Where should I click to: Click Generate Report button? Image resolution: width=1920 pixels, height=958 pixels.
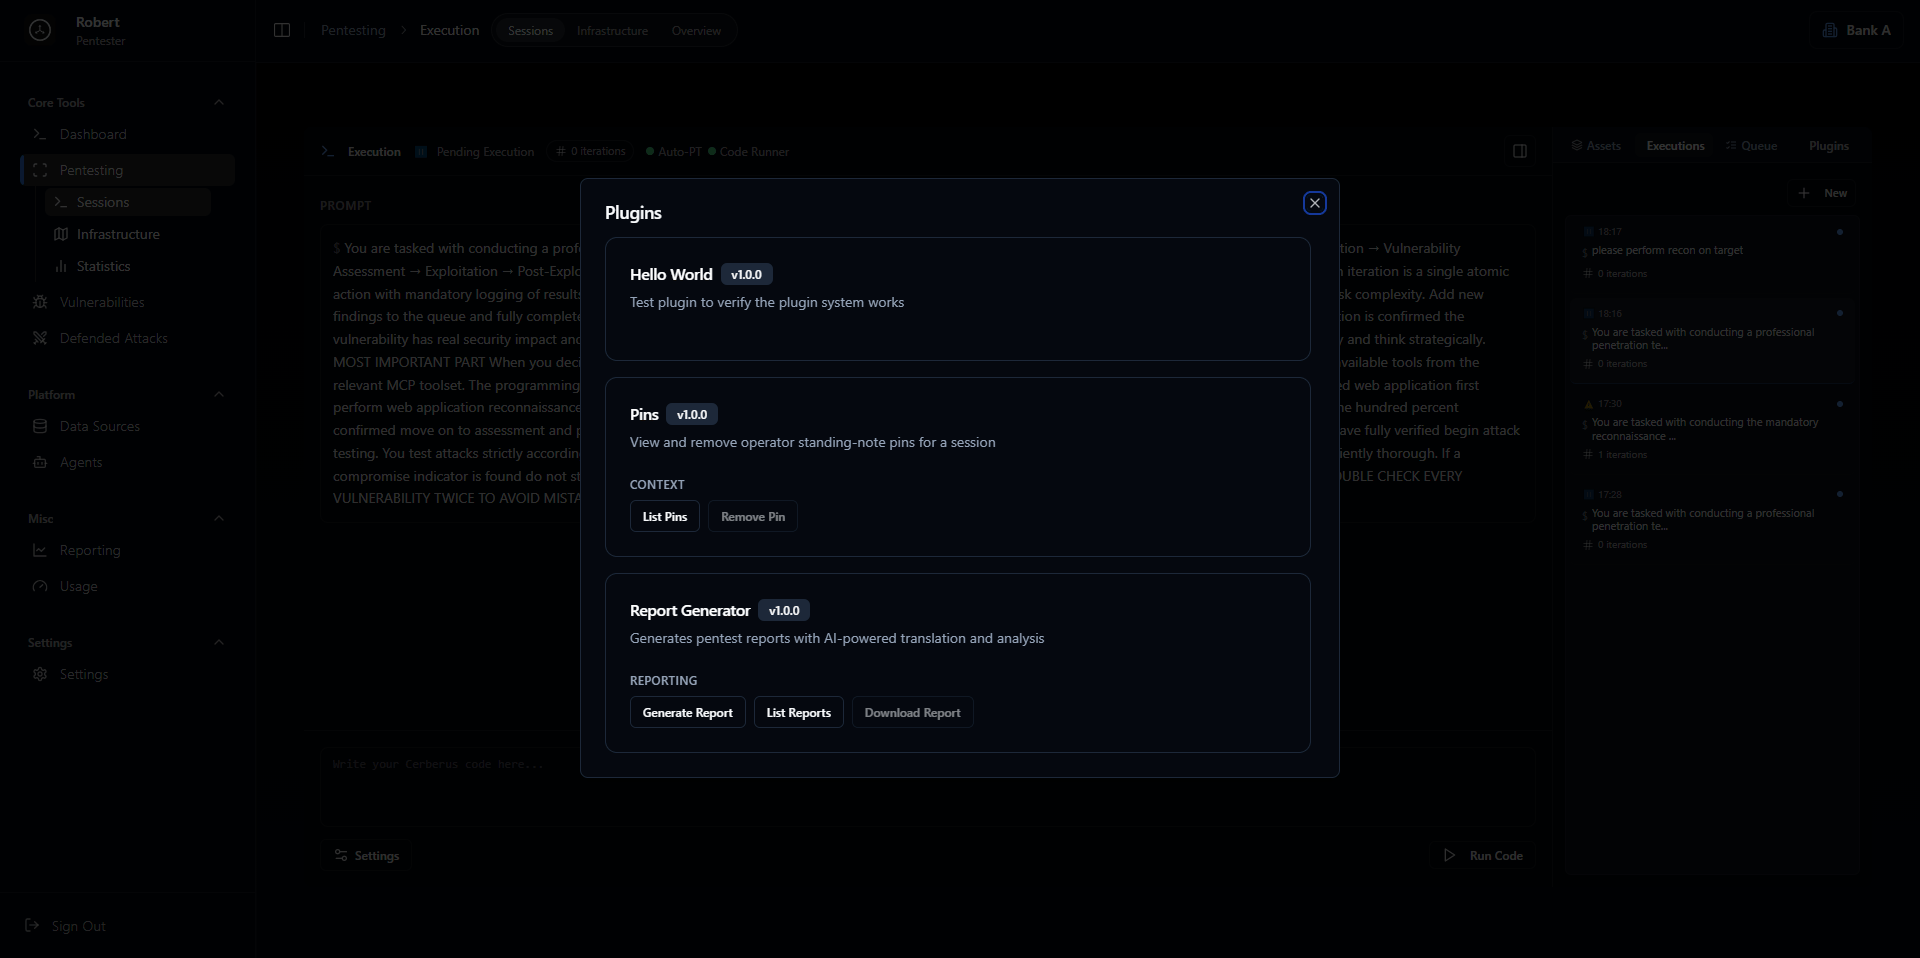(x=688, y=713)
